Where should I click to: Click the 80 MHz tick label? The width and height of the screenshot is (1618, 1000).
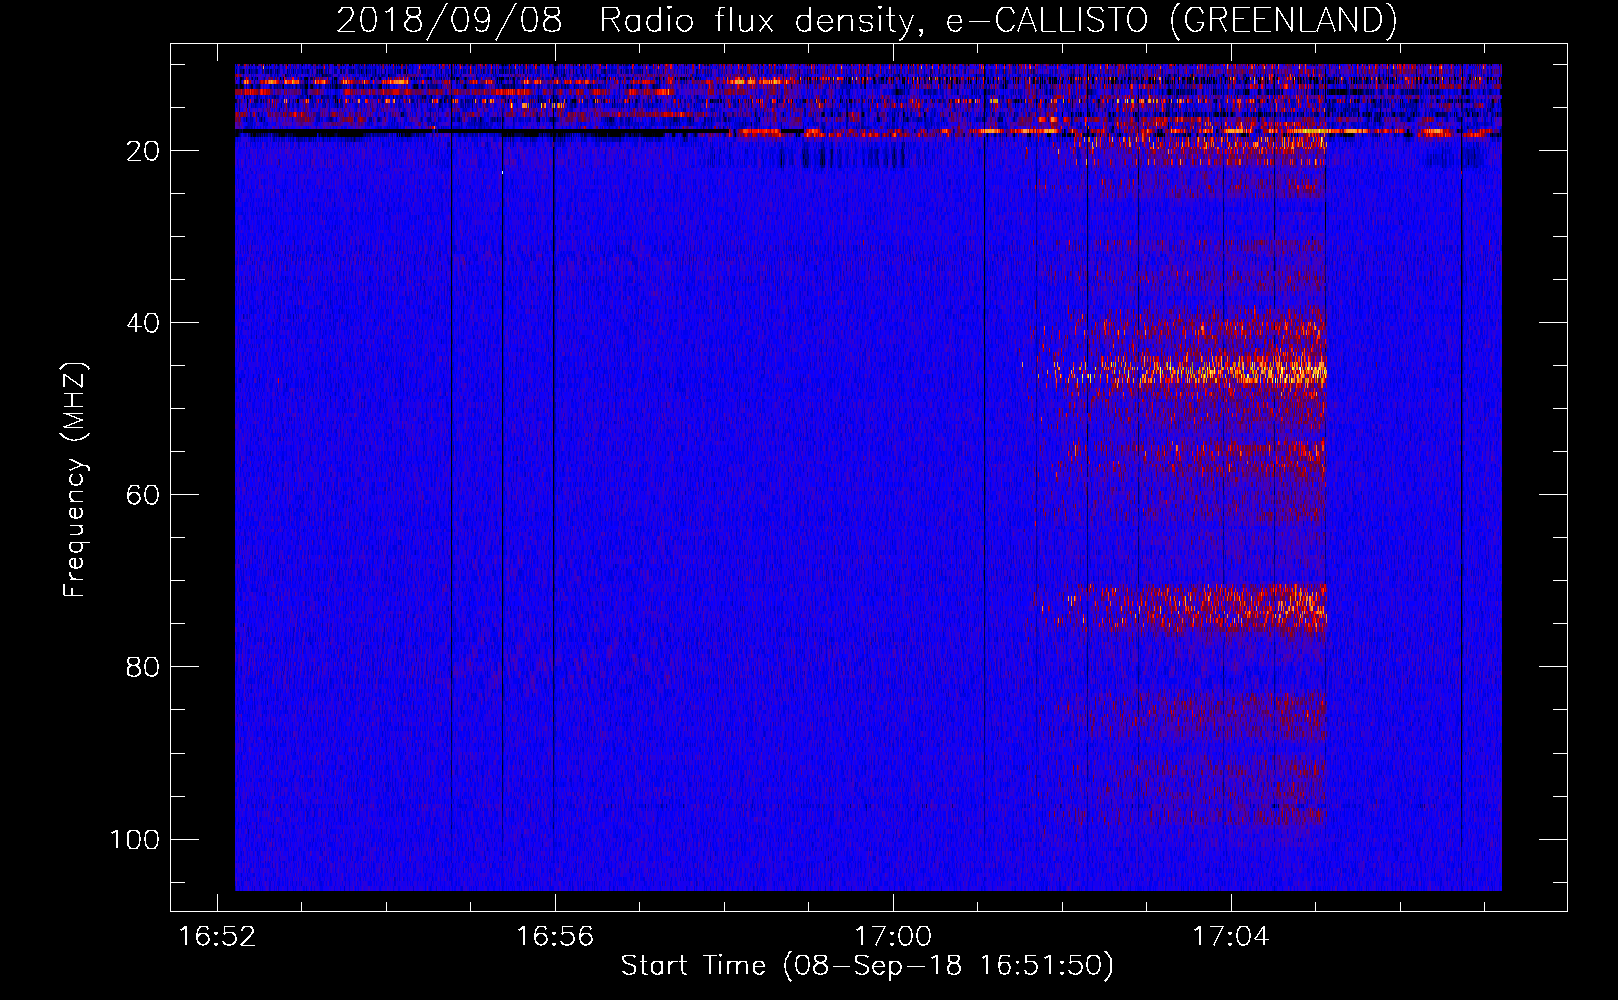[x=144, y=667]
